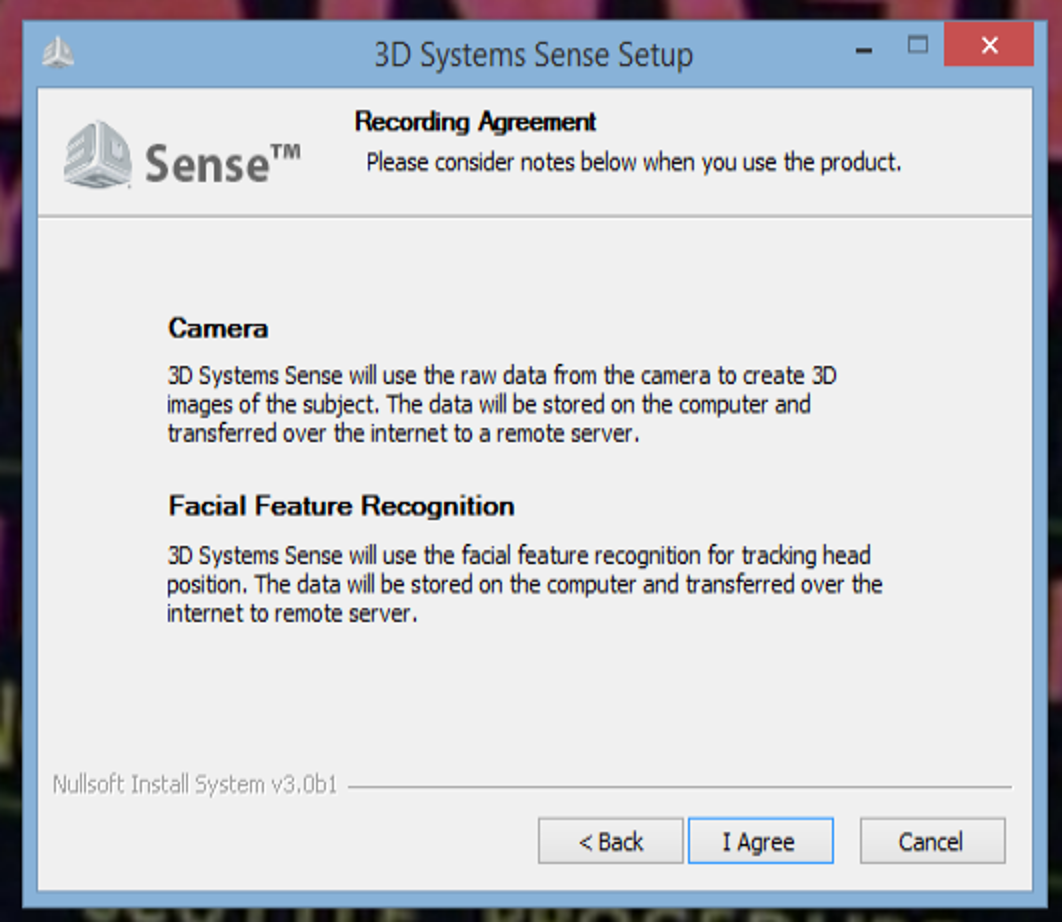Click the 'Please consider notes below' subtitle
Viewport: 1062px width, 922px height.
tap(633, 163)
